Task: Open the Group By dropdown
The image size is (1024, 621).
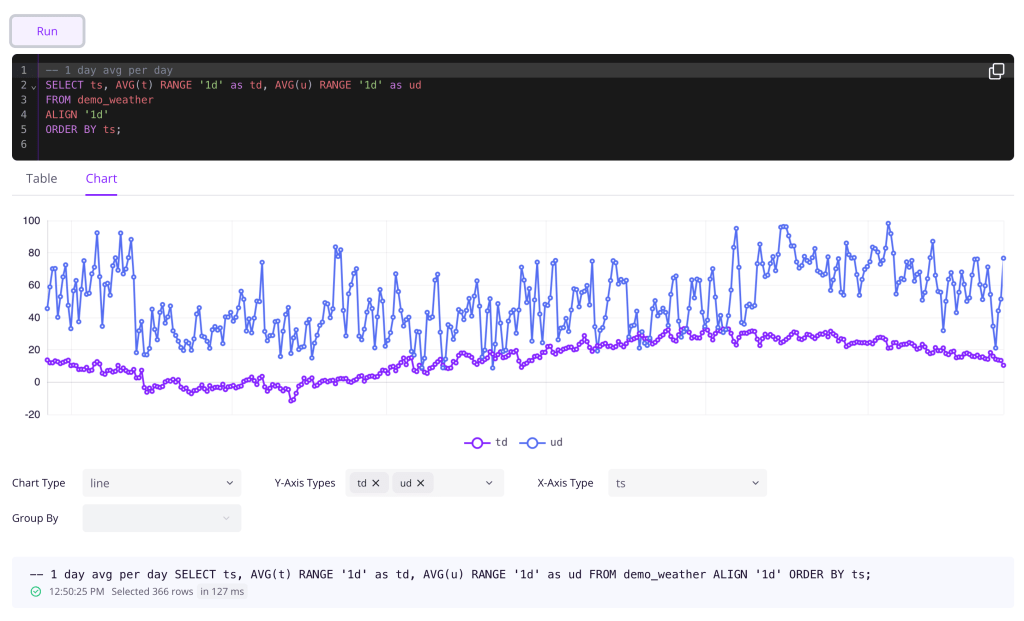Action: (x=161, y=518)
